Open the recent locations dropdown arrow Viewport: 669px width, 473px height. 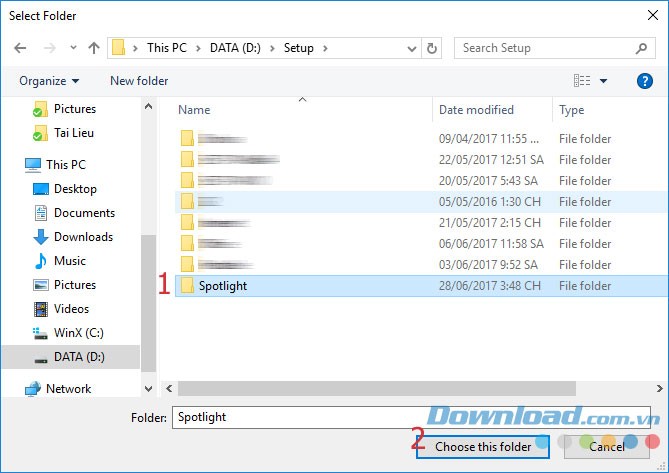click(72, 48)
